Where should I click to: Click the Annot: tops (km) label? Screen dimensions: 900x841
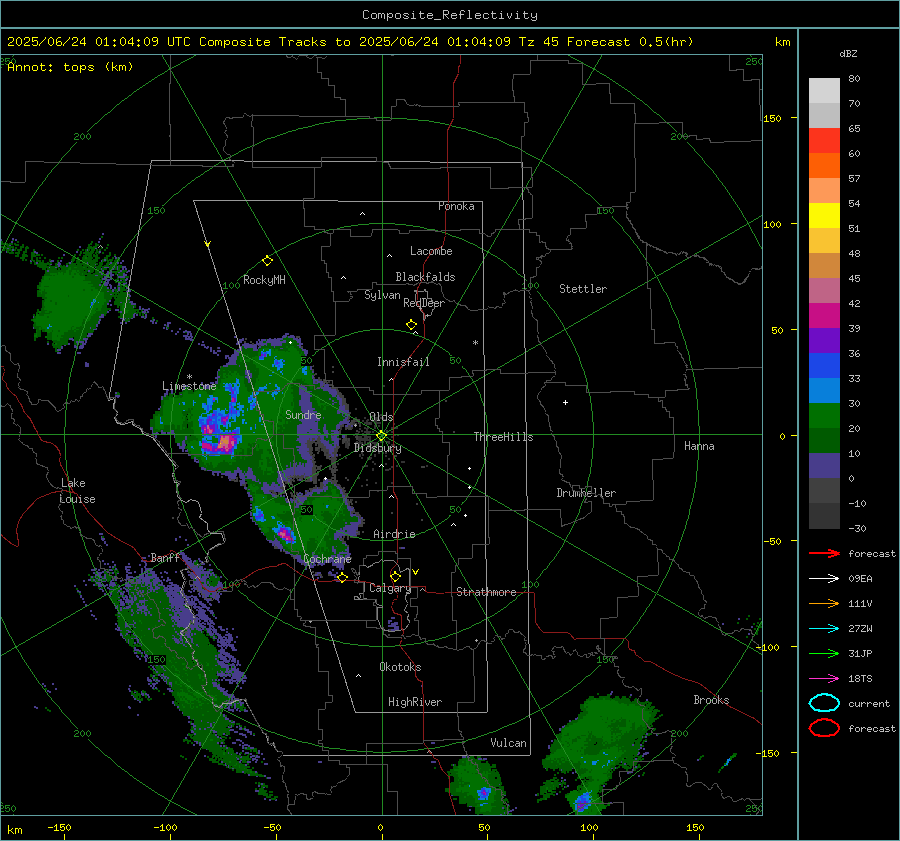70,67
